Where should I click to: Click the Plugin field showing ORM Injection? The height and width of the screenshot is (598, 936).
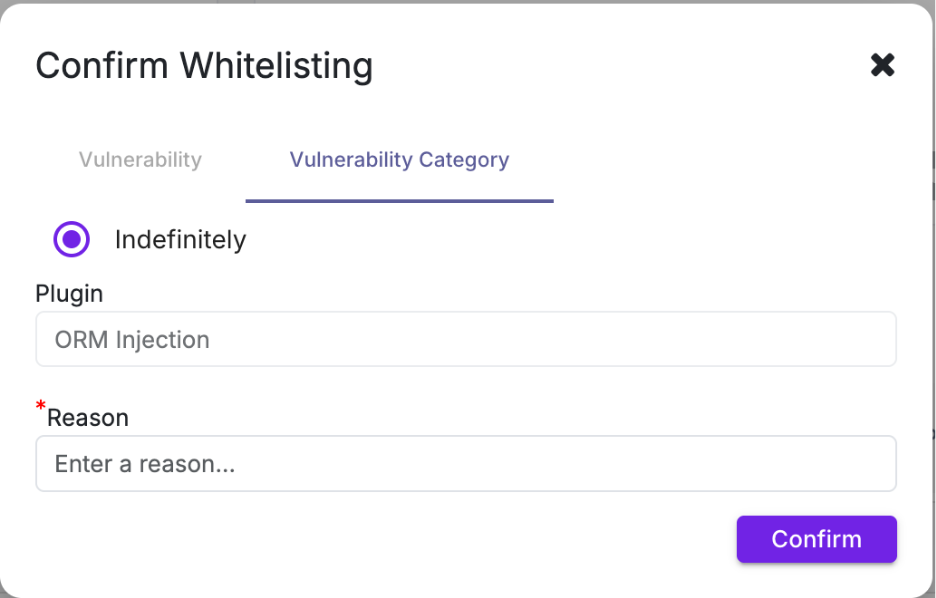point(466,339)
